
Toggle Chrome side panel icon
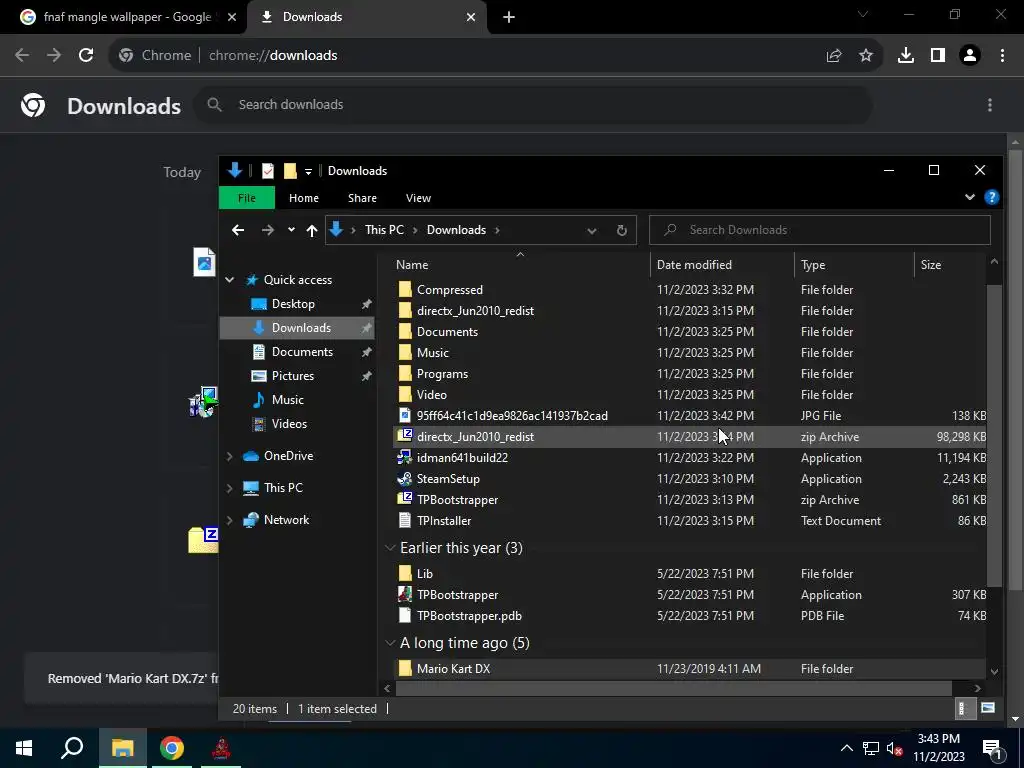(938, 56)
